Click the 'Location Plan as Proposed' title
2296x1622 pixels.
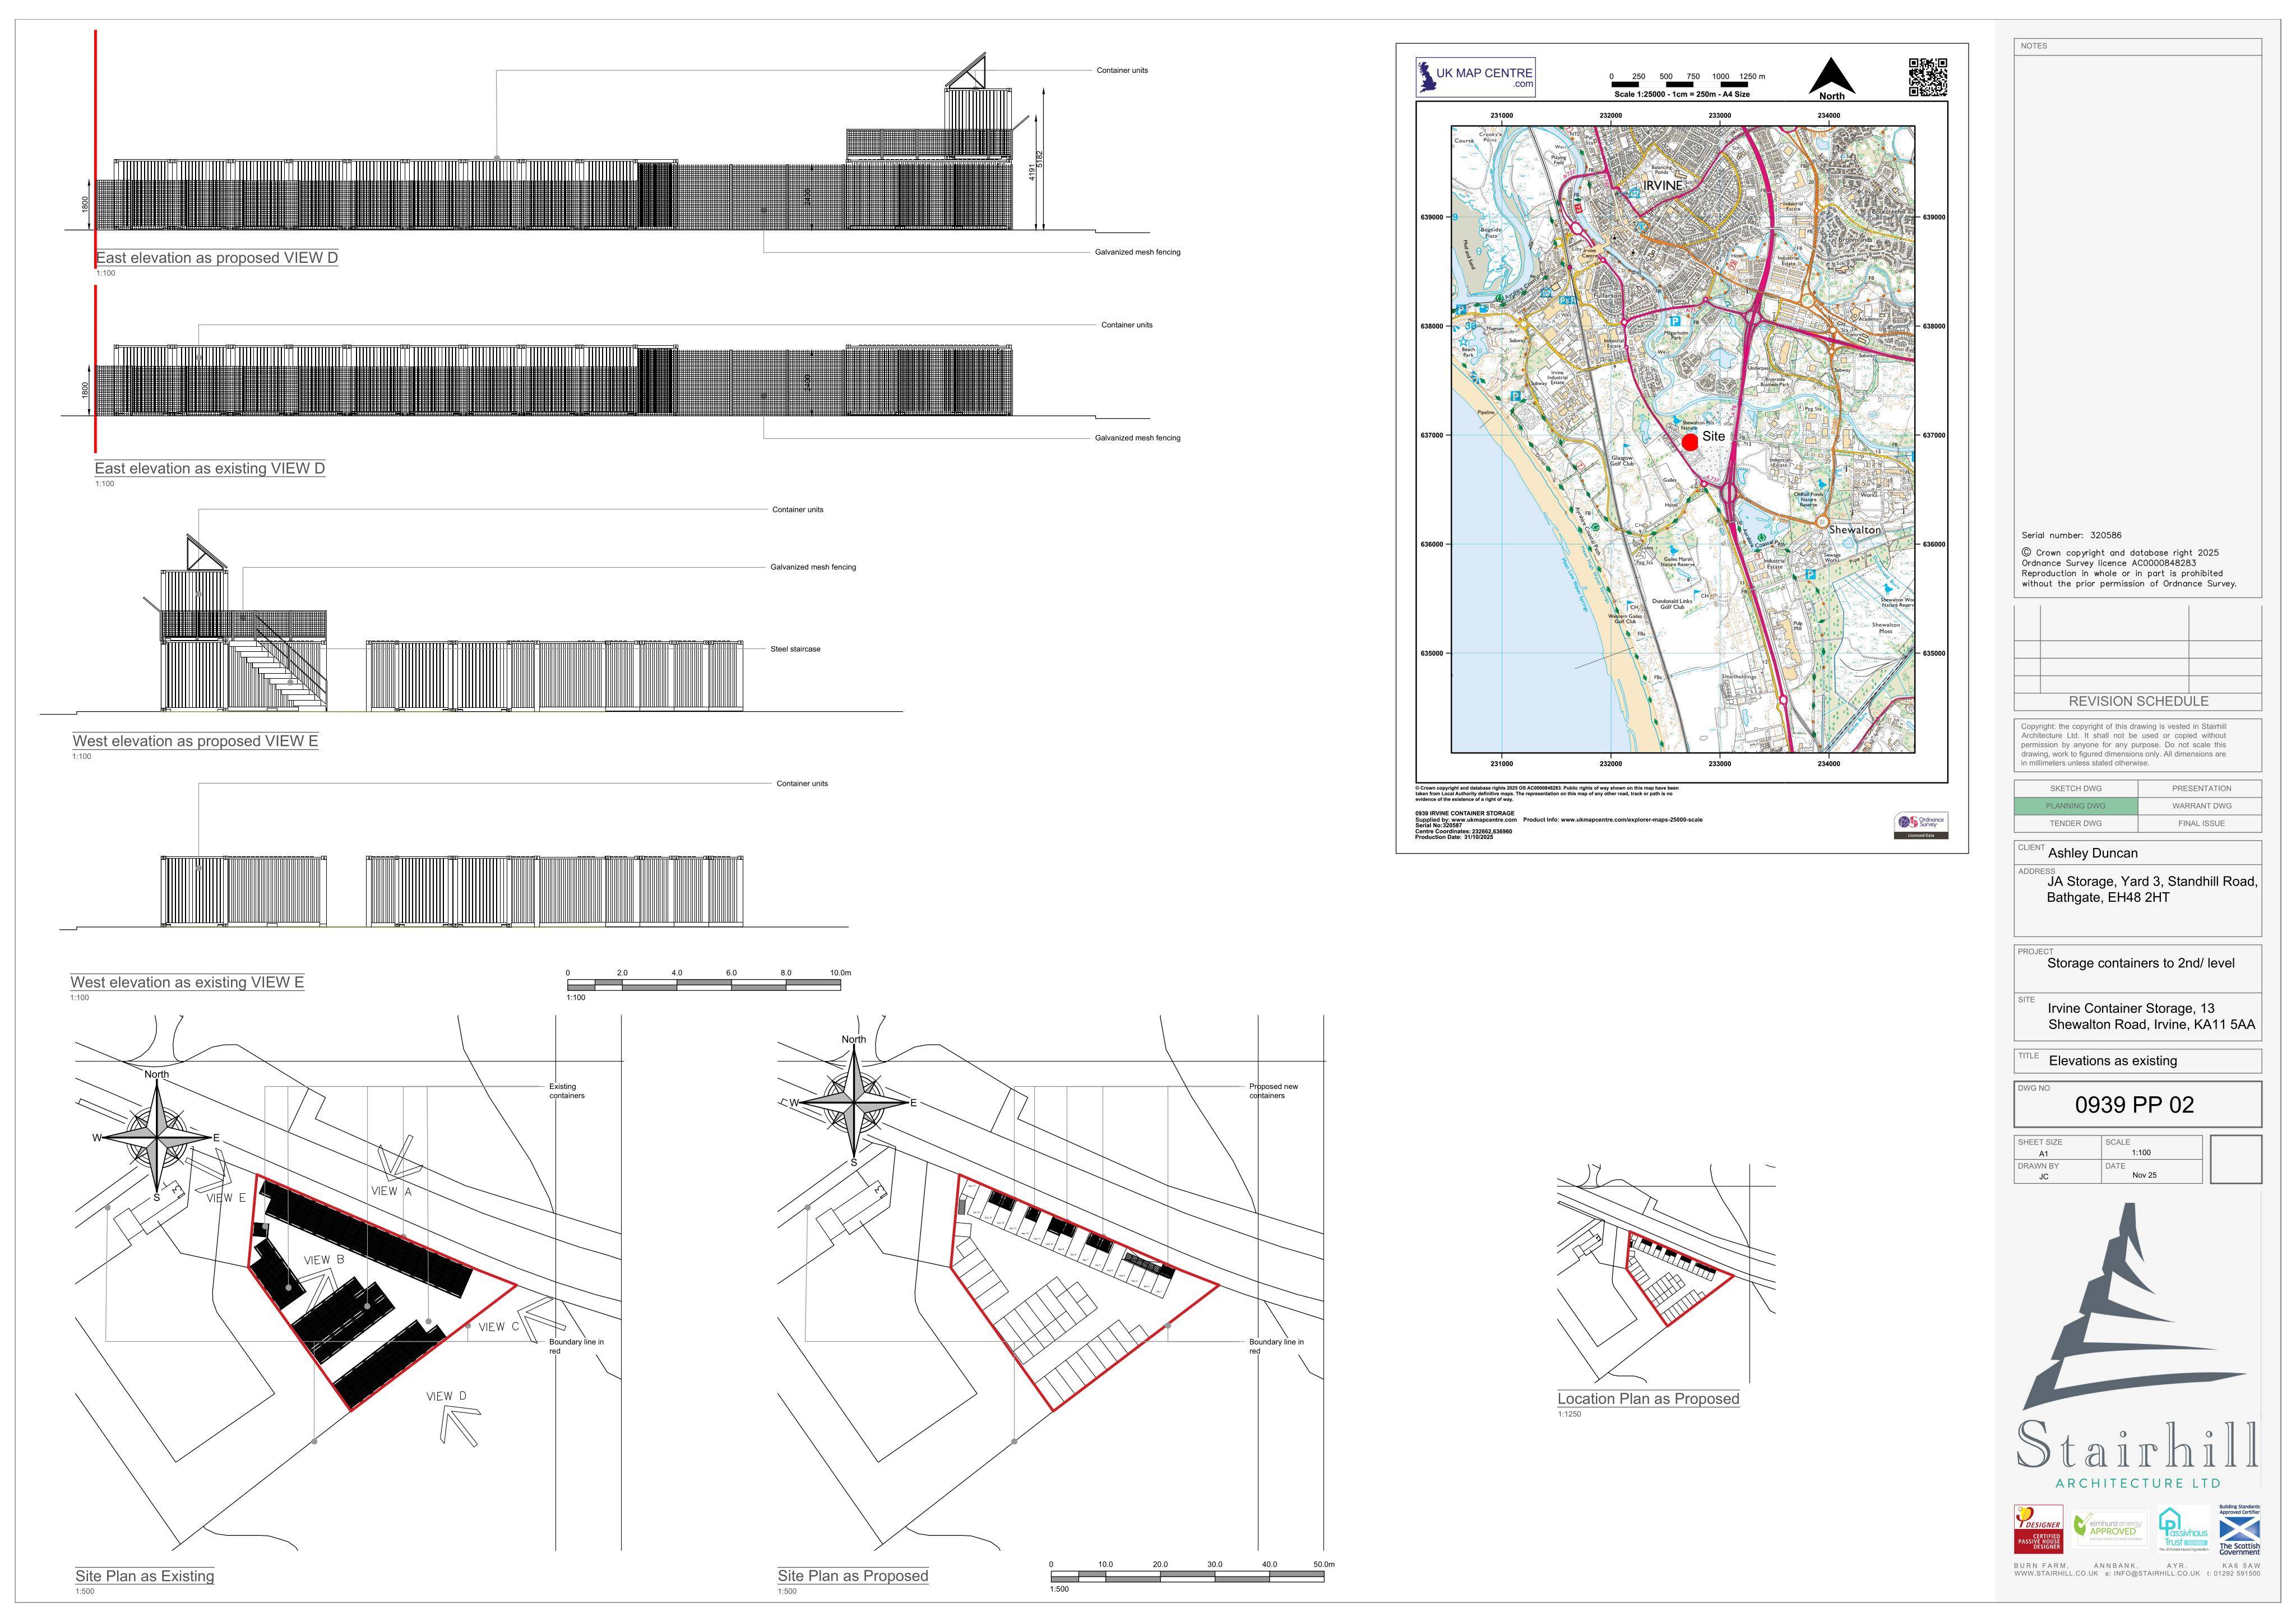(x=1648, y=1399)
